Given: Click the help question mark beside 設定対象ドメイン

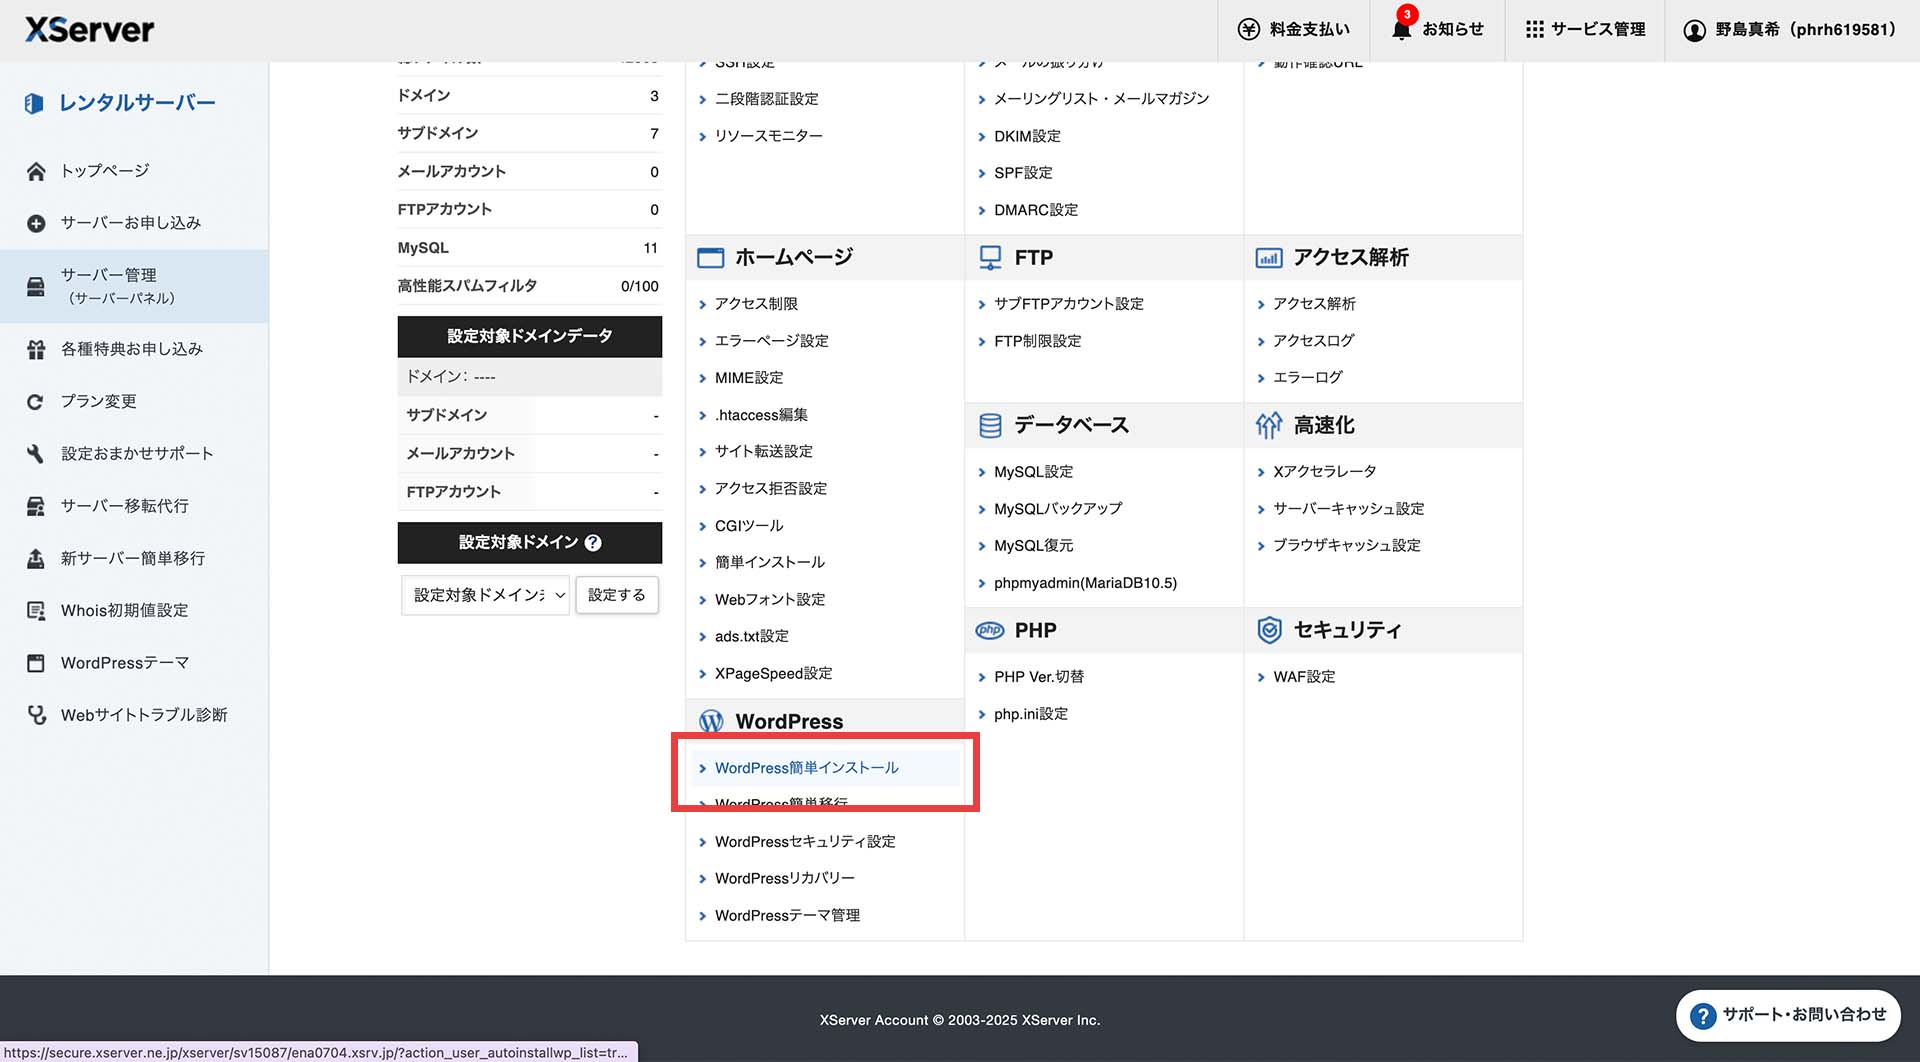Looking at the screenshot, I should [593, 543].
